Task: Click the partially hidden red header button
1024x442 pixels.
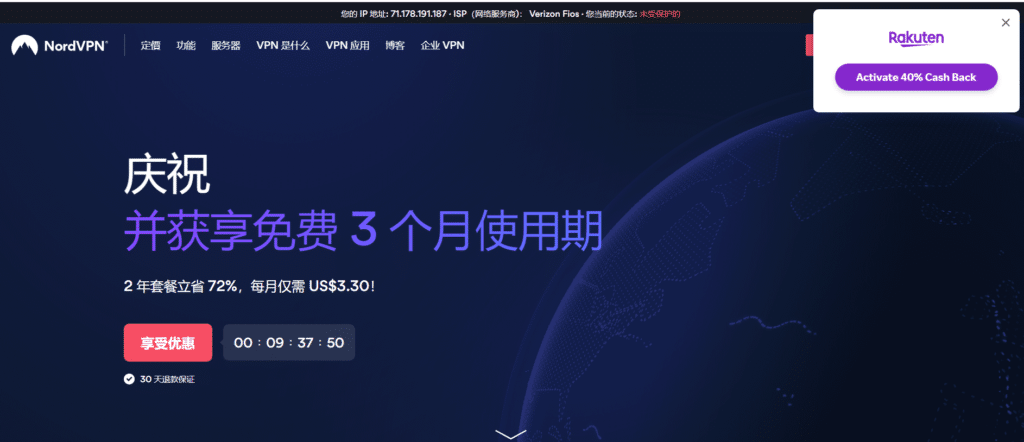Action: tap(809, 46)
